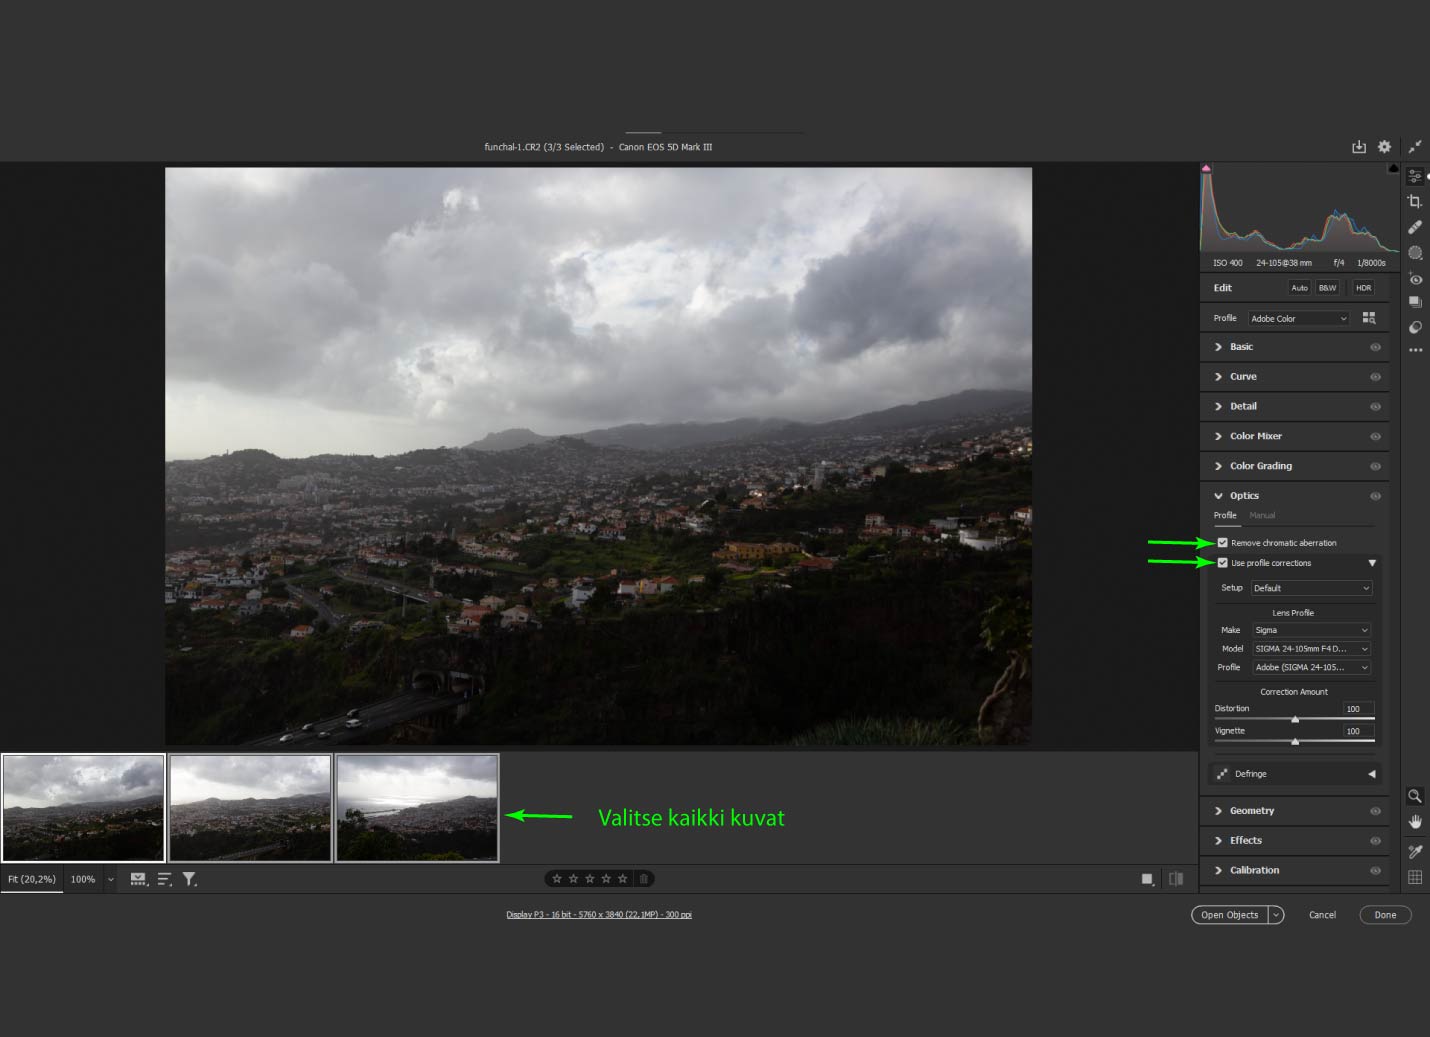The height and width of the screenshot is (1037, 1430).
Task: Toggle visibility eye for Detail panel
Action: pos(1375,407)
